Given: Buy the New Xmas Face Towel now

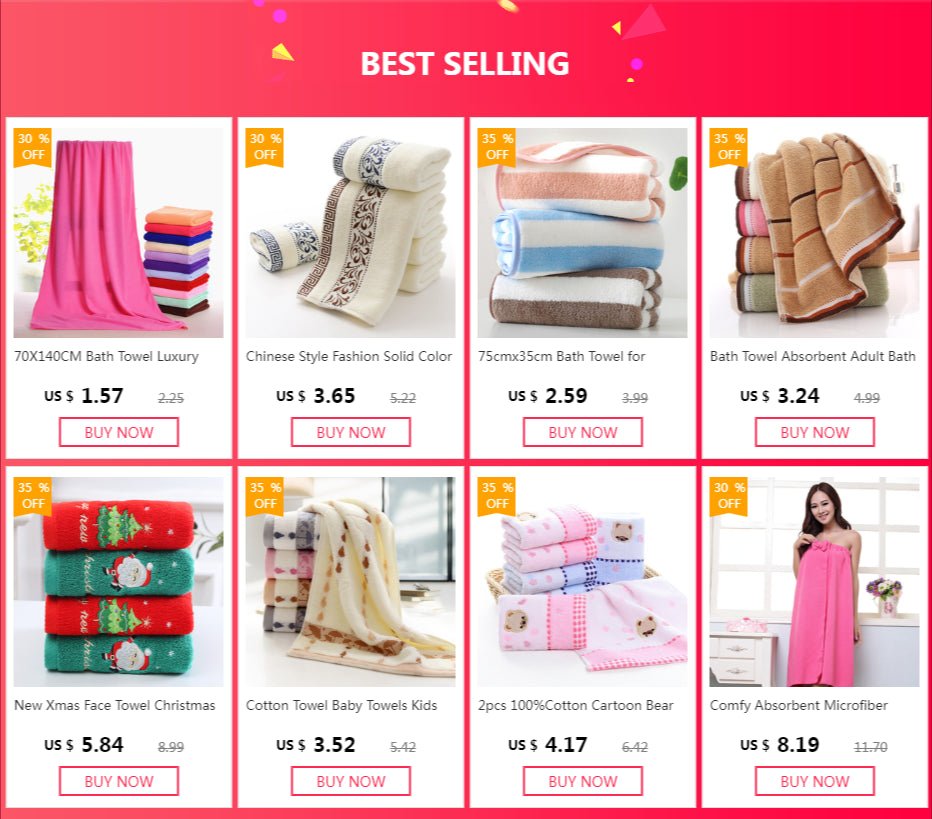Looking at the screenshot, I should (x=119, y=781).
